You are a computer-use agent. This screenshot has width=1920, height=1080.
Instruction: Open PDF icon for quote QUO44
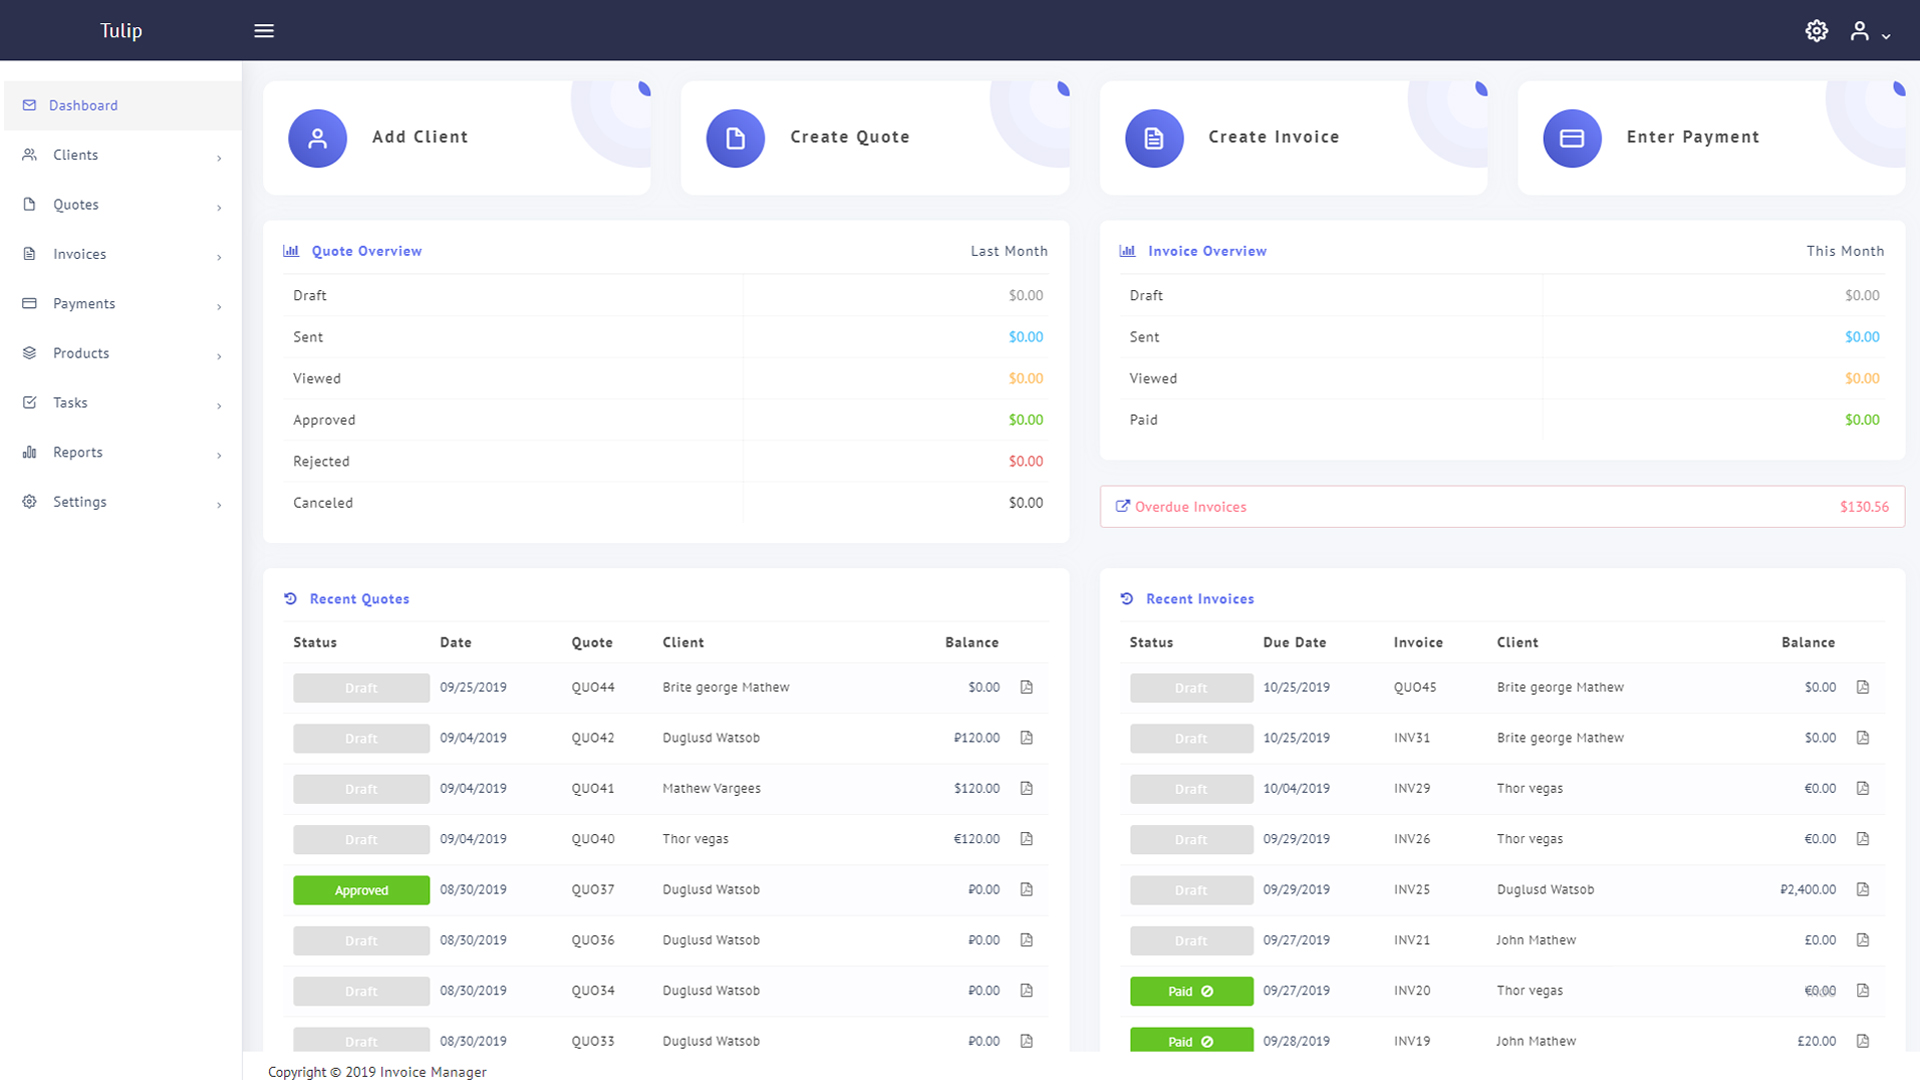[x=1026, y=687]
